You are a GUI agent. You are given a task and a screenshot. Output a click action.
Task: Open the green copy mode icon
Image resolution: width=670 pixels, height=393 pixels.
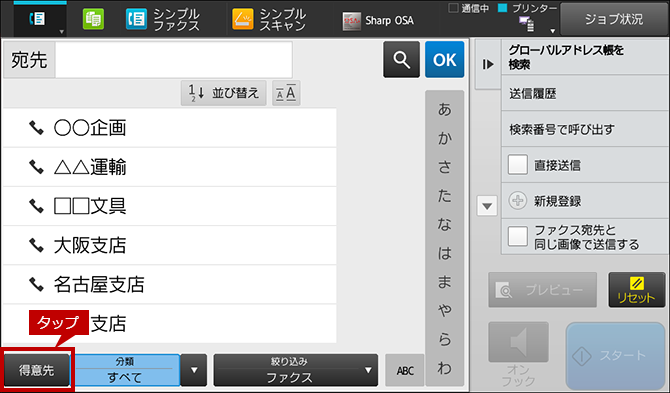93,19
